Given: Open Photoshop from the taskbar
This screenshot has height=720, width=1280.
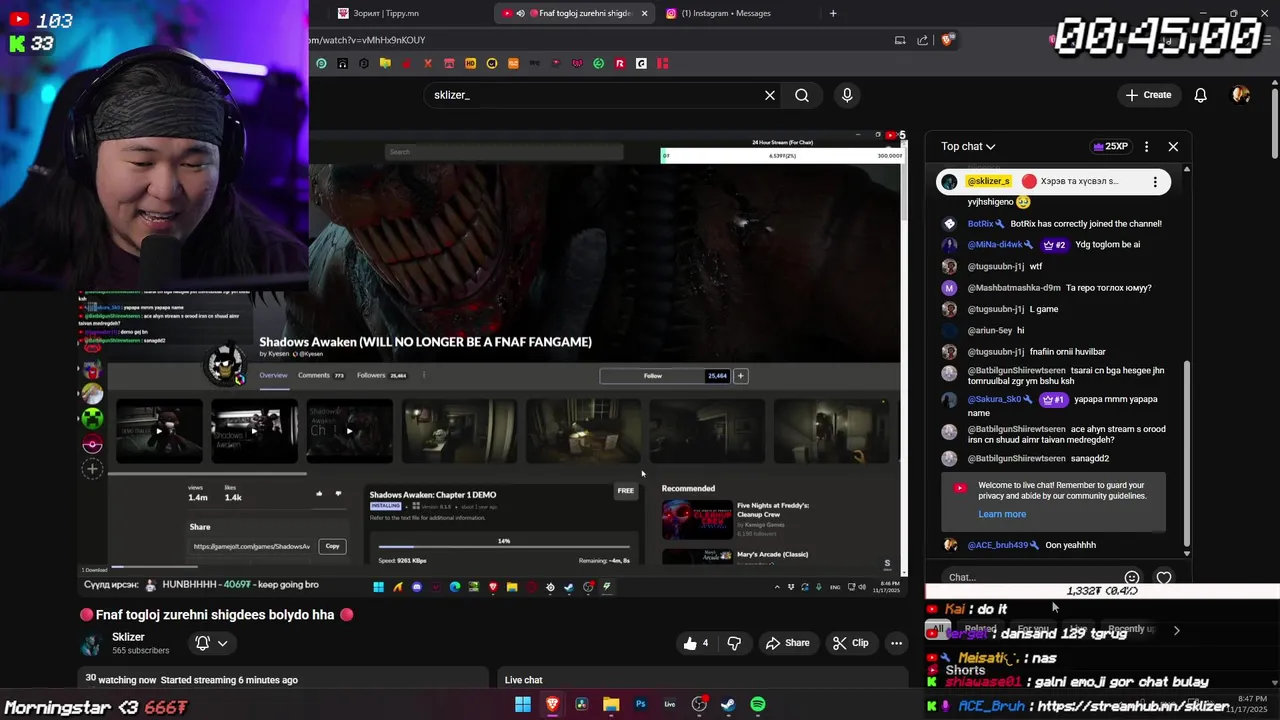Looking at the screenshot, I should pyautogui.click(x=640, y=704).
